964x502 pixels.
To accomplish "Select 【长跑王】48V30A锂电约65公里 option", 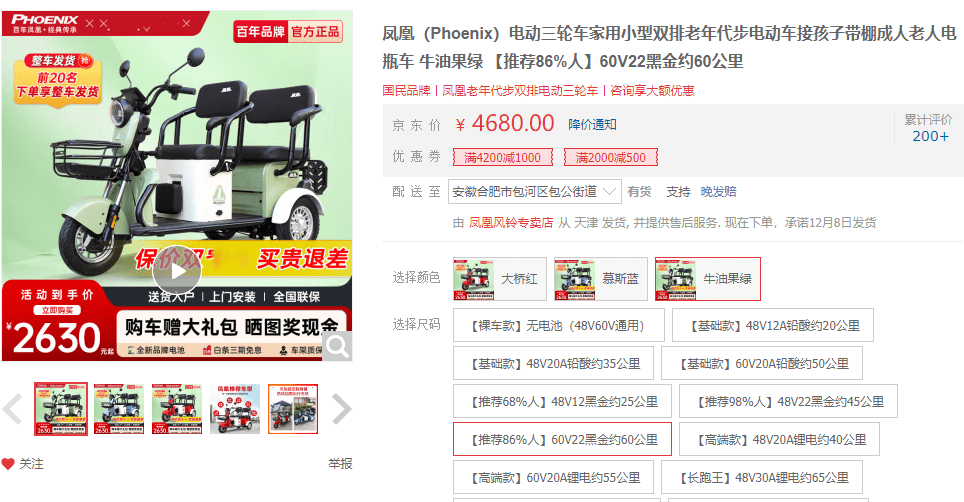I will [762, 477].
